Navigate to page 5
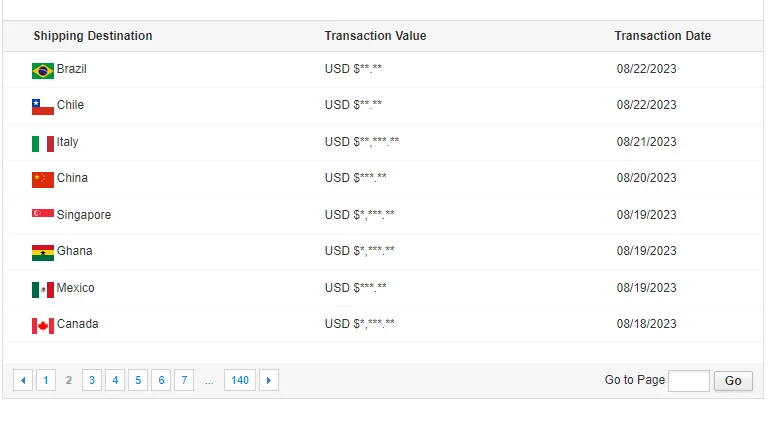This screenshot has height=424, width=773. tap(138, 380)
